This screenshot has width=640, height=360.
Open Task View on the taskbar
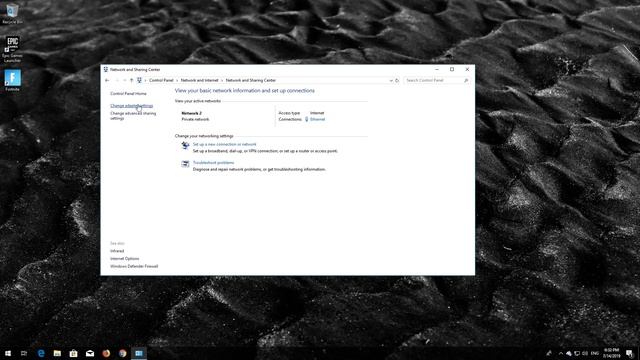(x=24, y=353)
